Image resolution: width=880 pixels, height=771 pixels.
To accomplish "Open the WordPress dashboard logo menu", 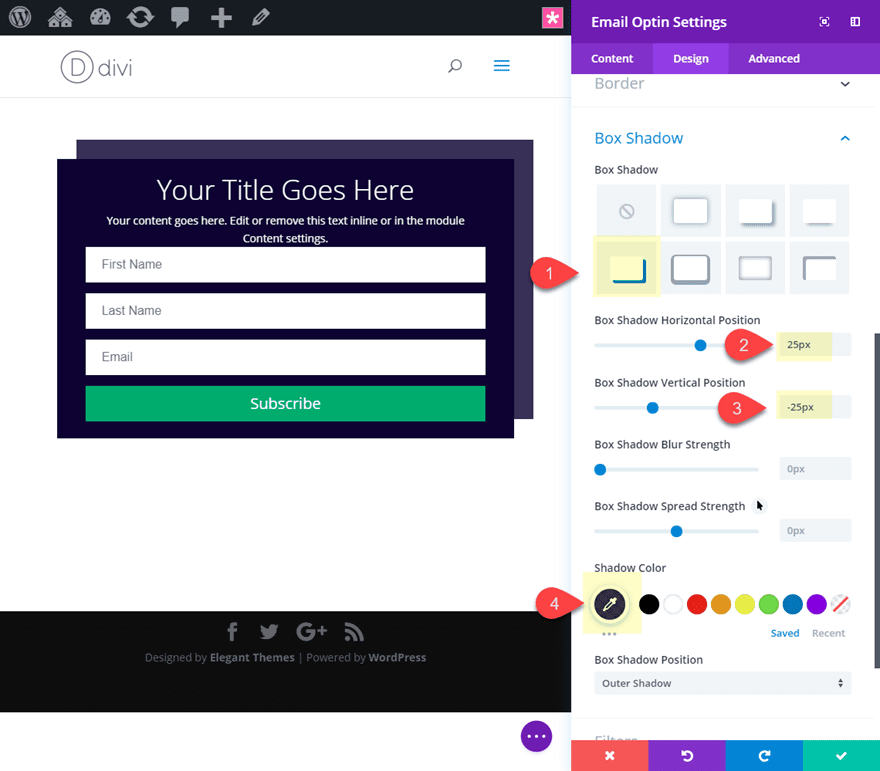I will 19,17.
